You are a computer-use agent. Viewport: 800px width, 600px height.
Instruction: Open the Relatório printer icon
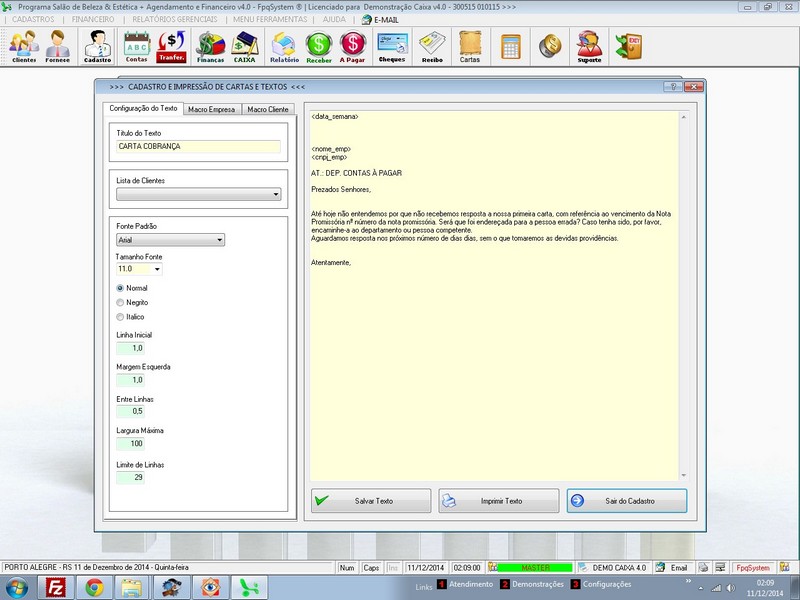point(284,46)
